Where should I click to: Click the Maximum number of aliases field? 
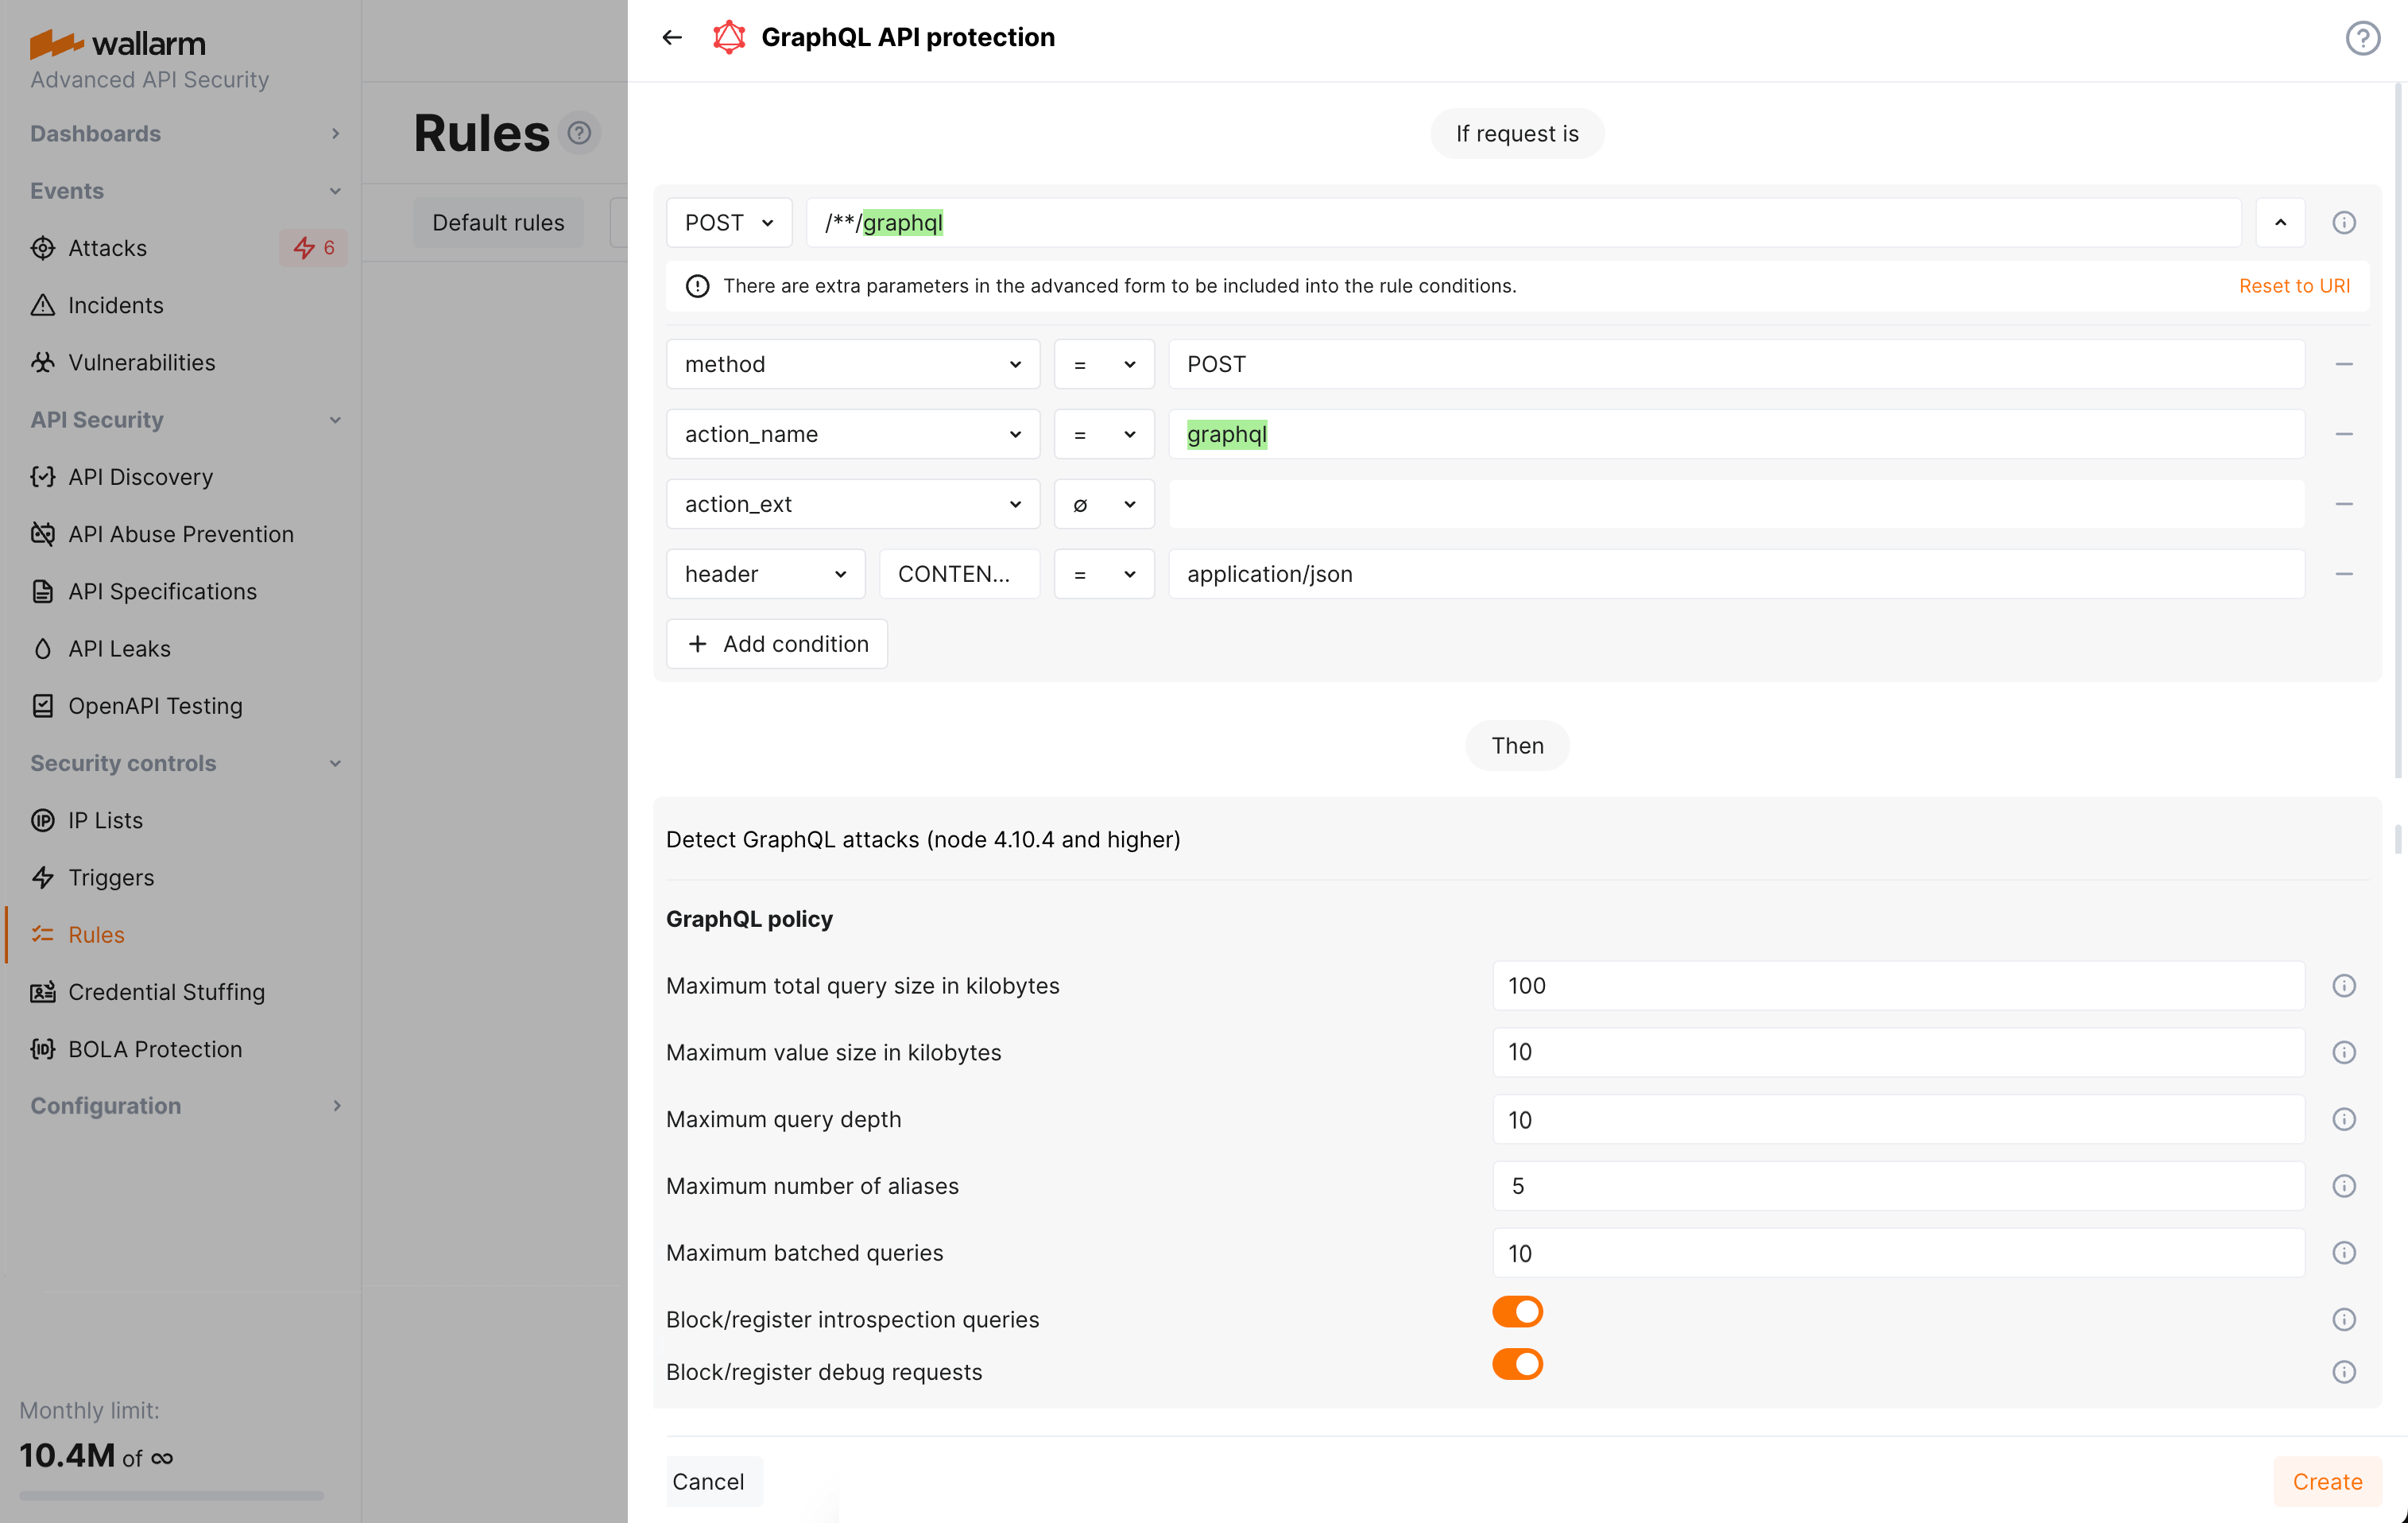(x=1897, y=1186)
